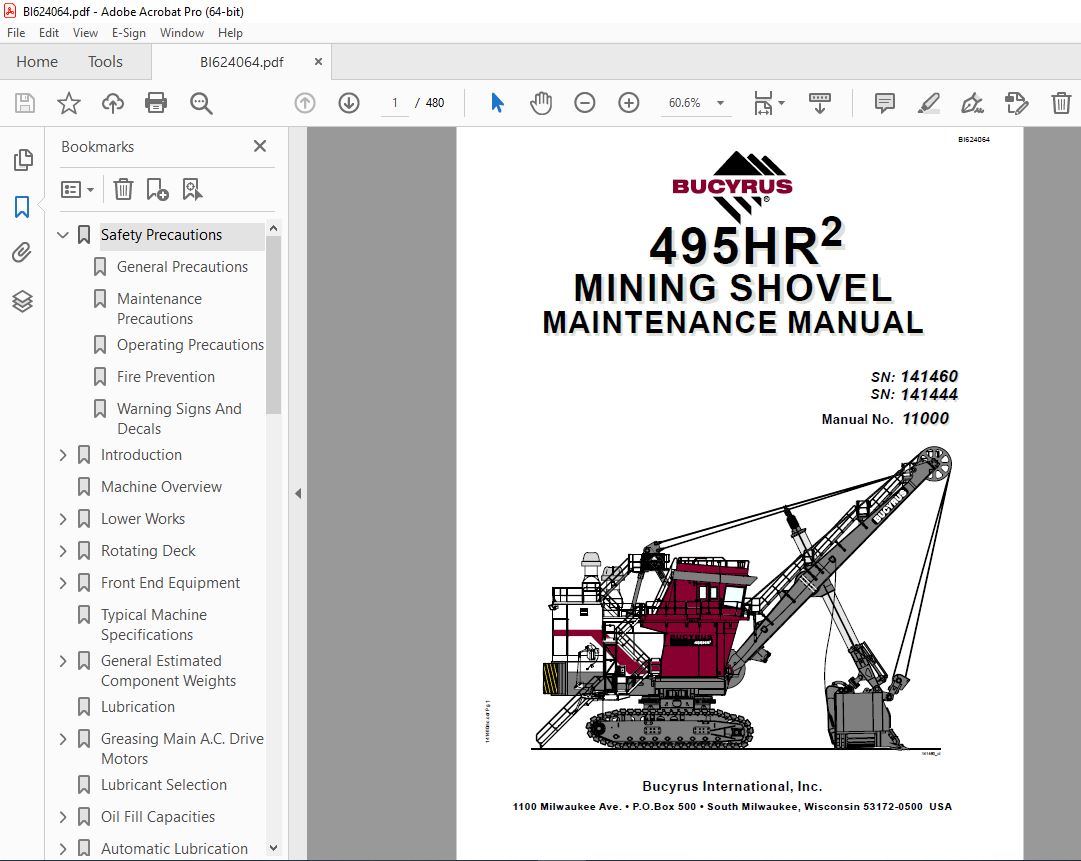This screenshot has height=861, width=1081.
Task: Open the Attachments paperclip panel
Action: [22, 252]
